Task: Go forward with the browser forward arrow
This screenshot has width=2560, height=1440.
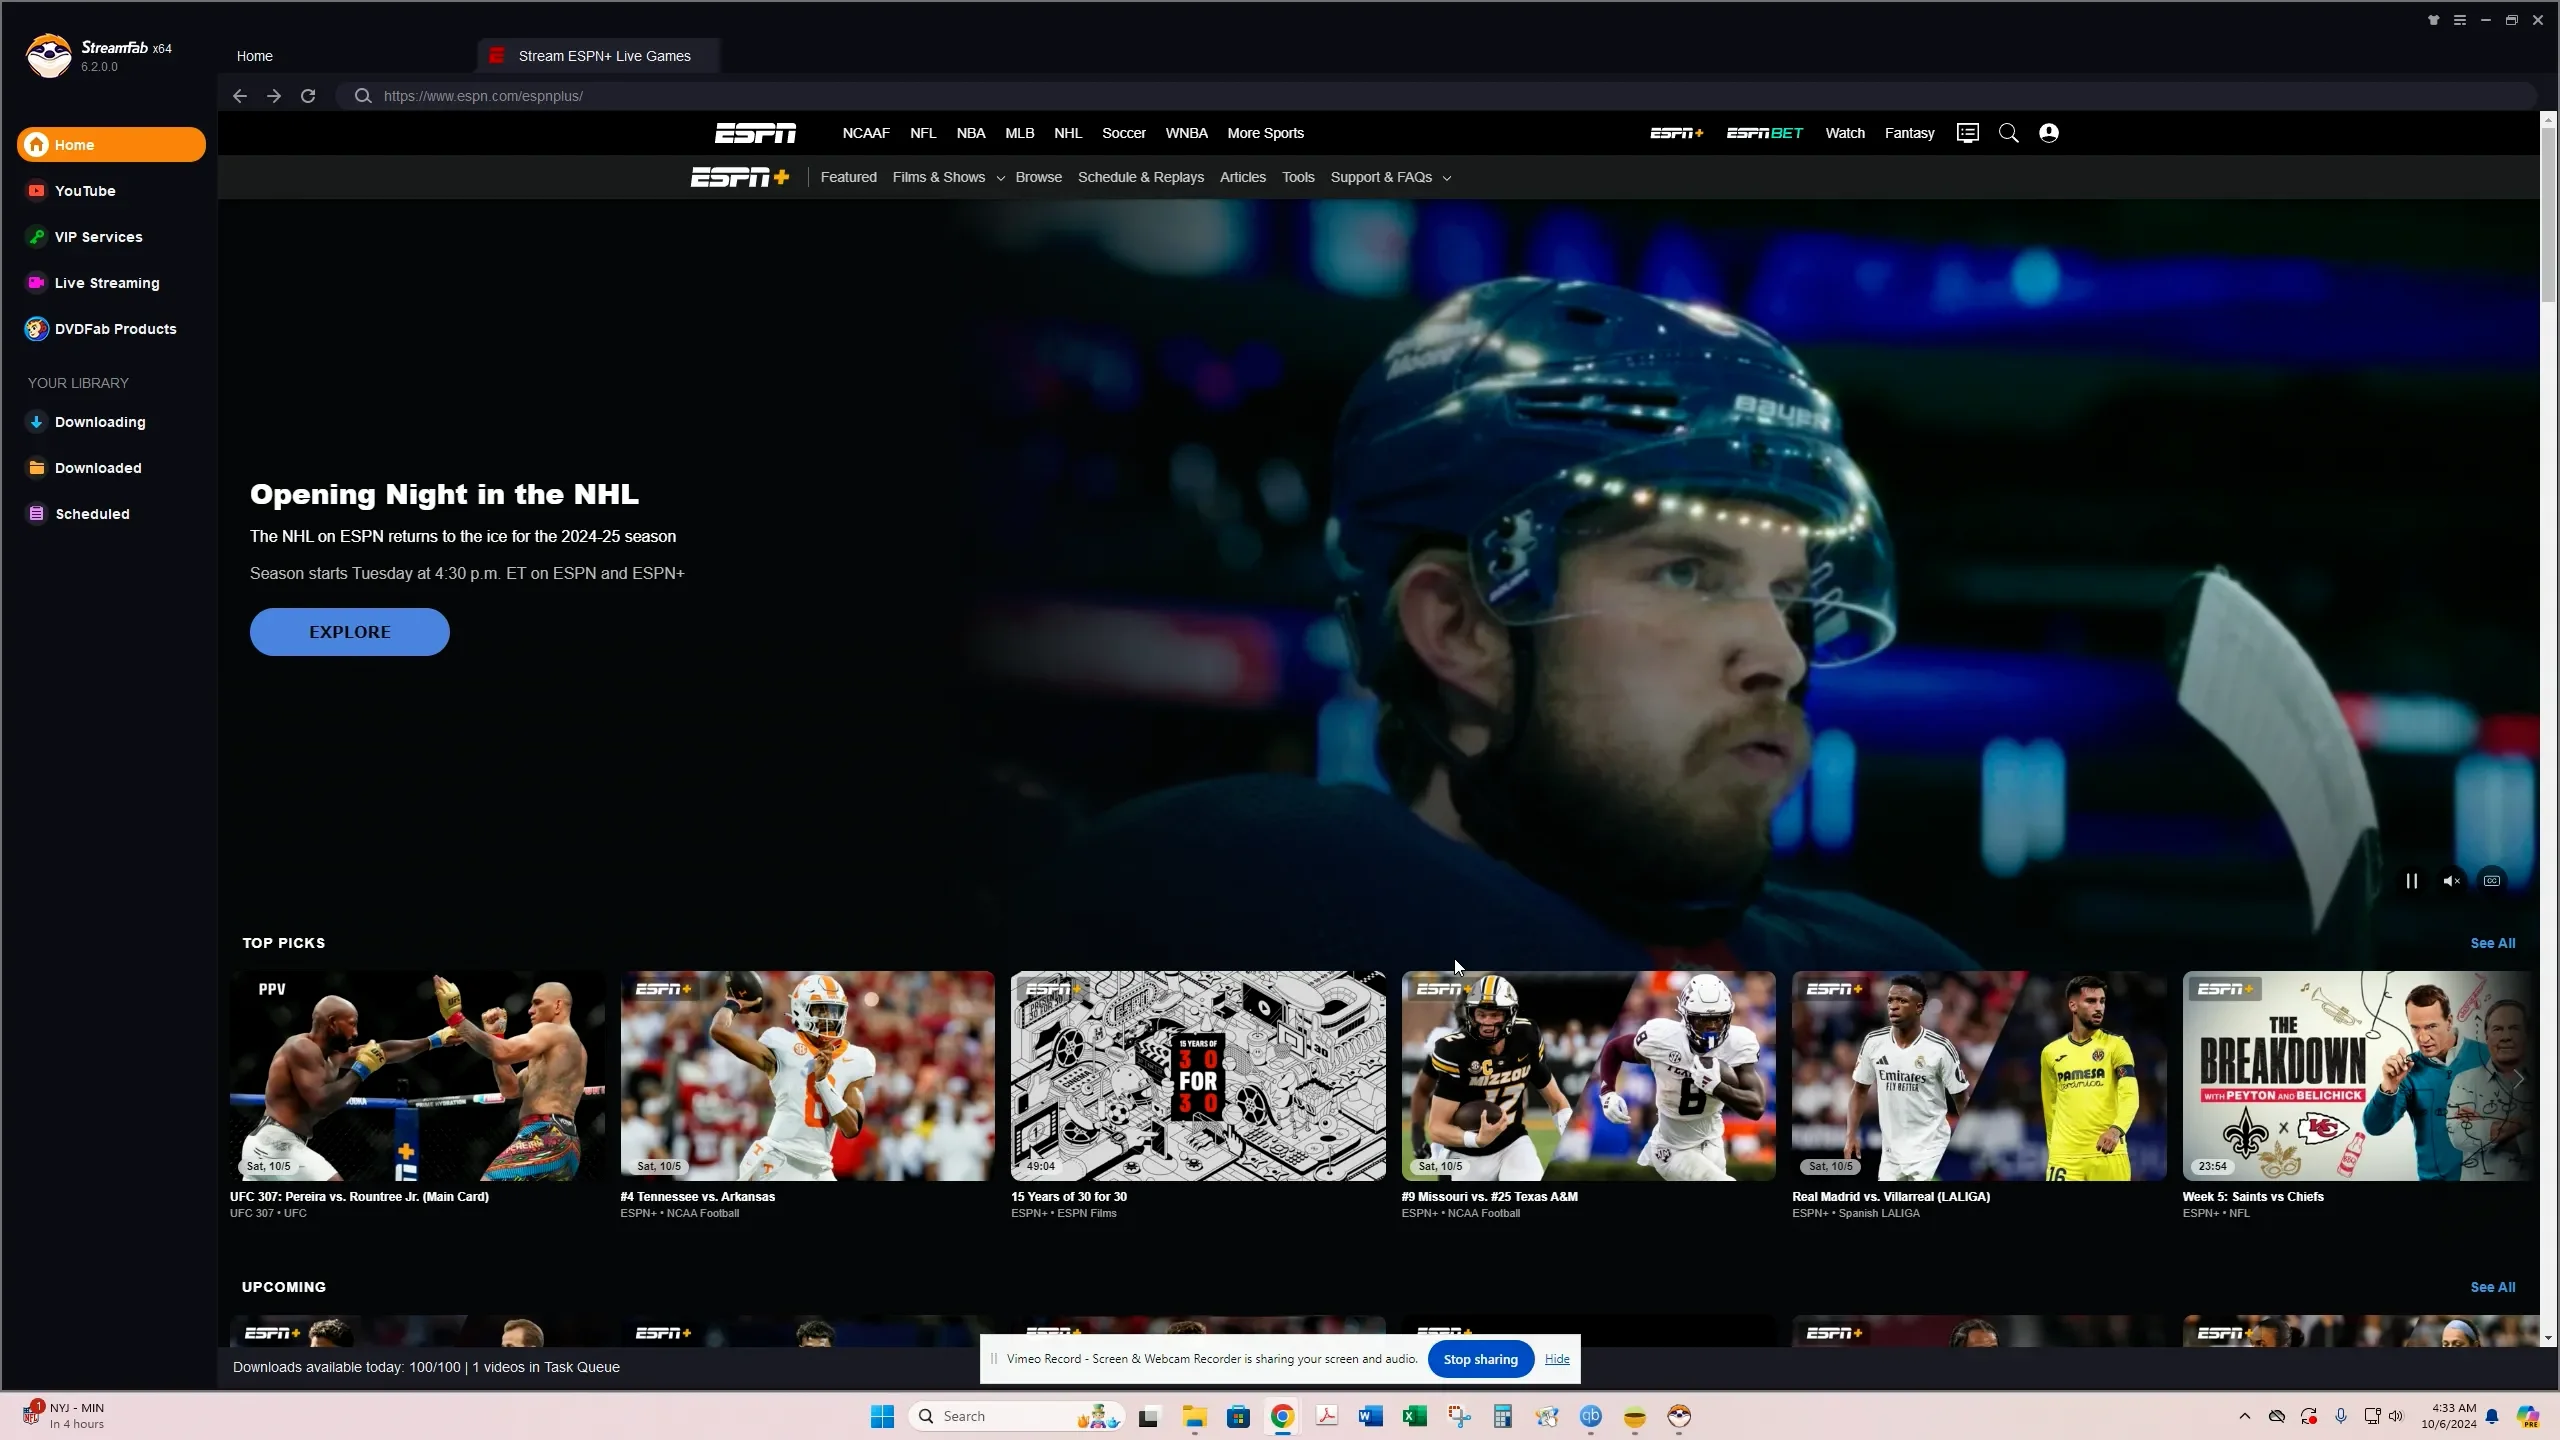Action: click(x=274, y=96)
